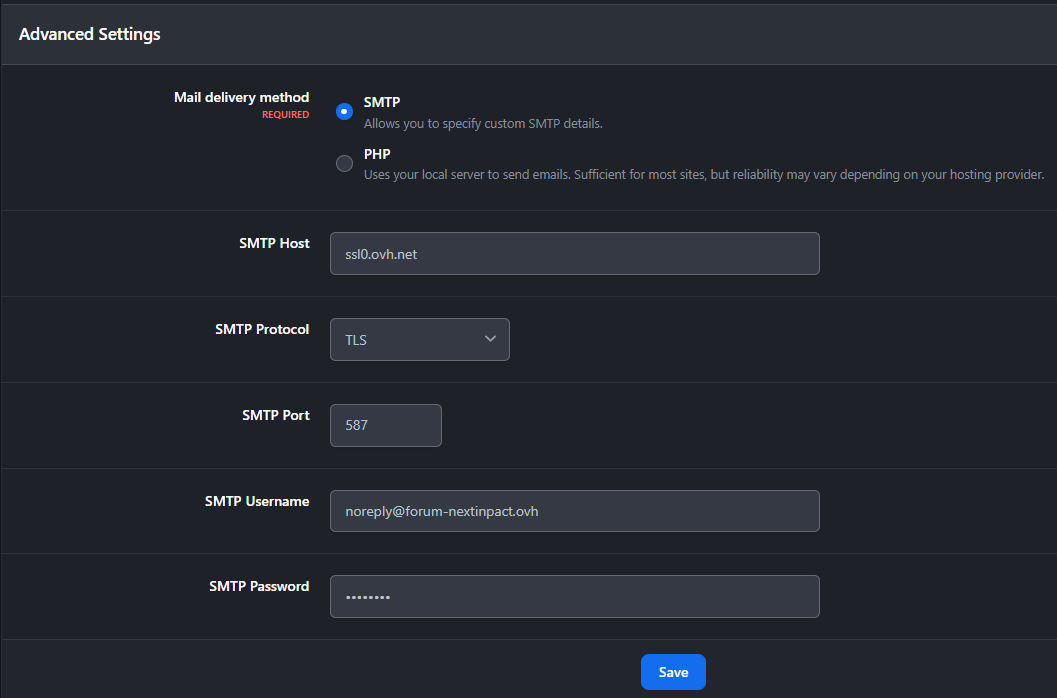The height and width of the screenshot is (698, 1057).
Task: Click the SMTP Password label
Action: pyautogui.click(x=259, y=586)
